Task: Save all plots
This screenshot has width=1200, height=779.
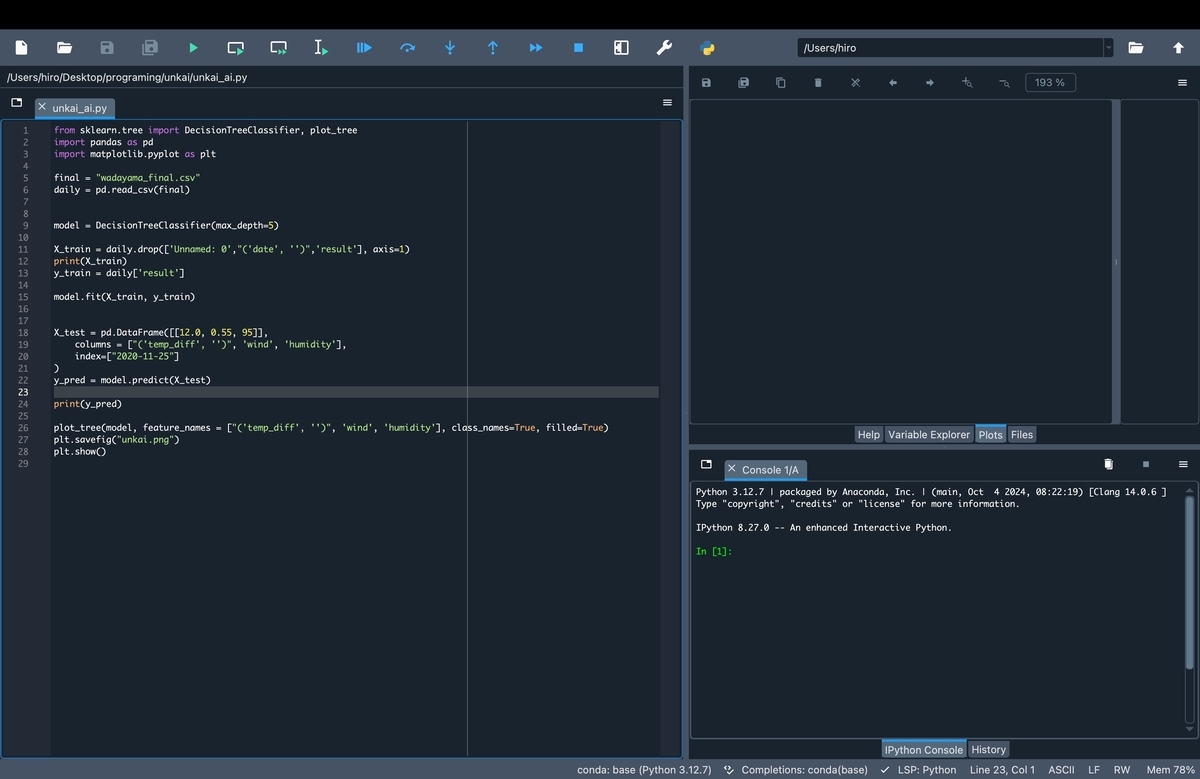Action: point(743,83)
